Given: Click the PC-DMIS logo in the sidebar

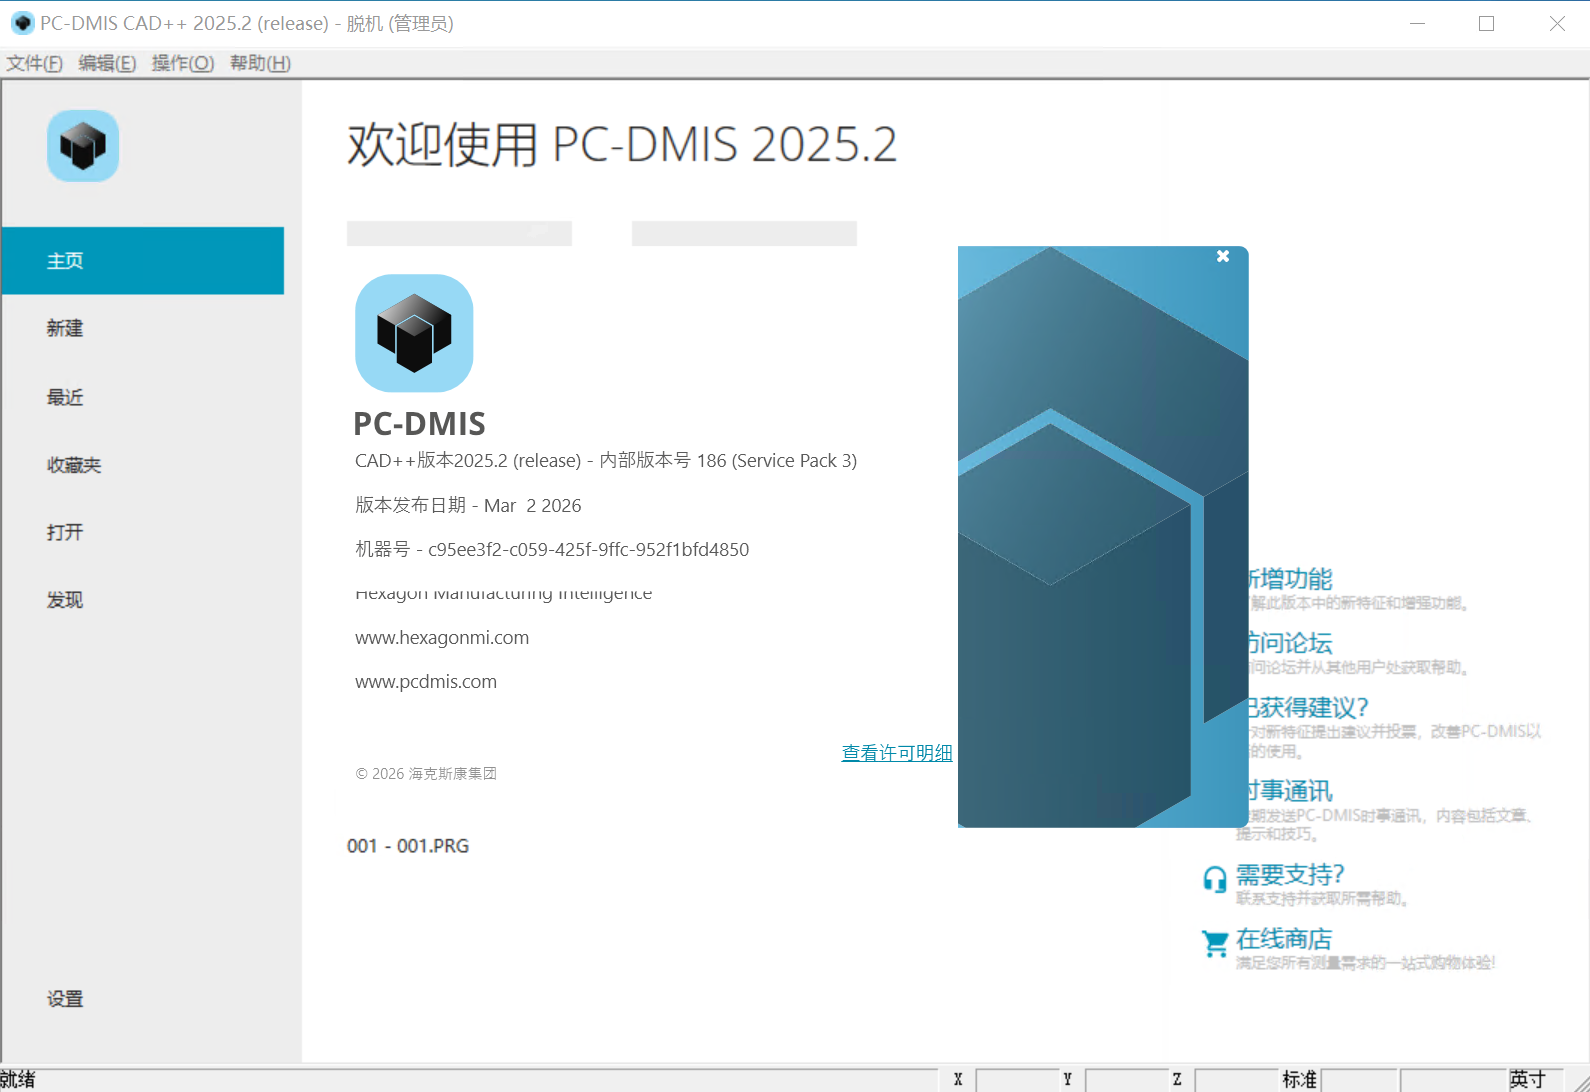Looking at the screenshot, I should click(x=83, y=146).
